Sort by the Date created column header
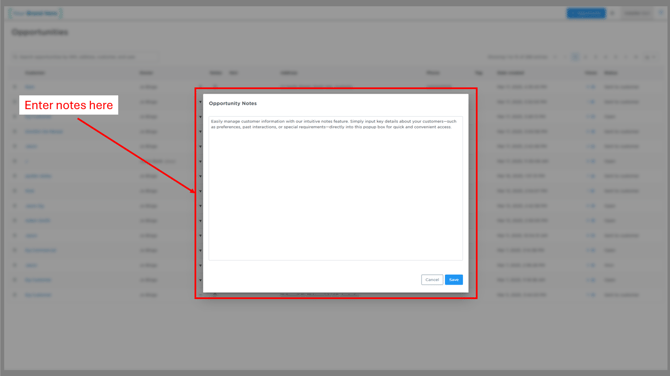This screenshot has width=670, height=376. click(x=510, y=73)
